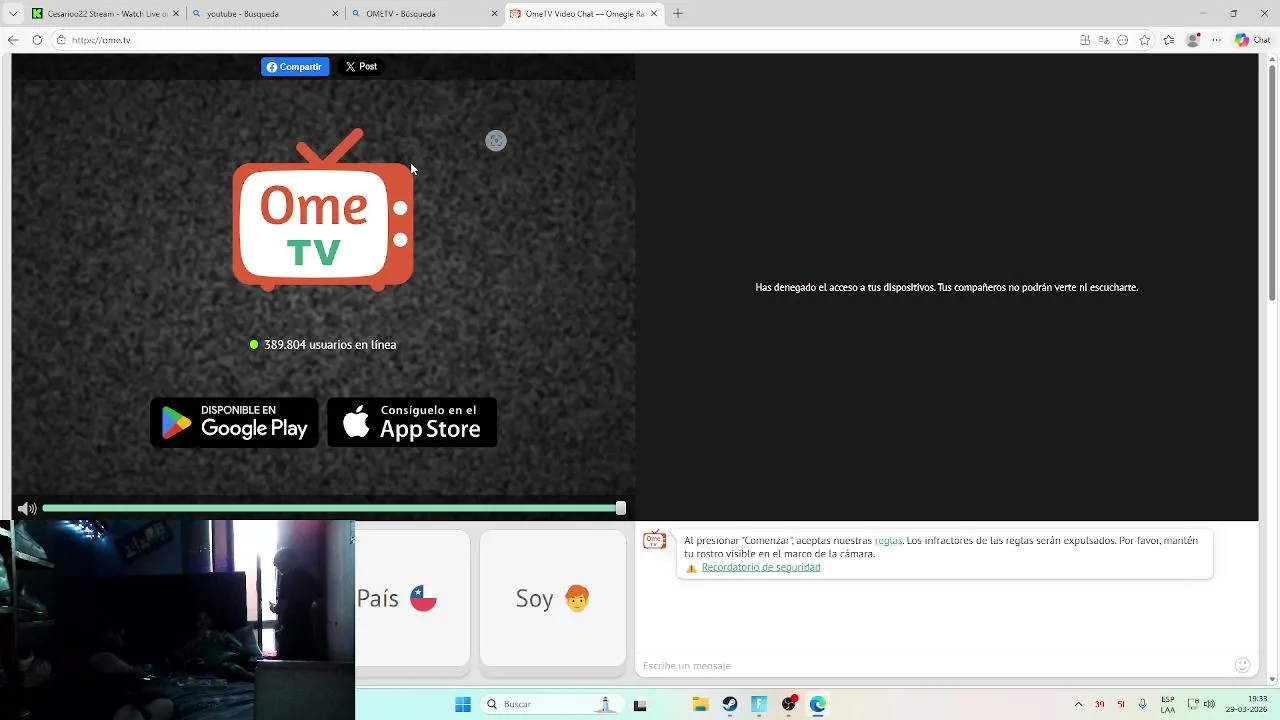Image resolution: width=1280 pixels, height=720 pixels.
Task: Click the X Post button
Action: (x=361, y=67)
